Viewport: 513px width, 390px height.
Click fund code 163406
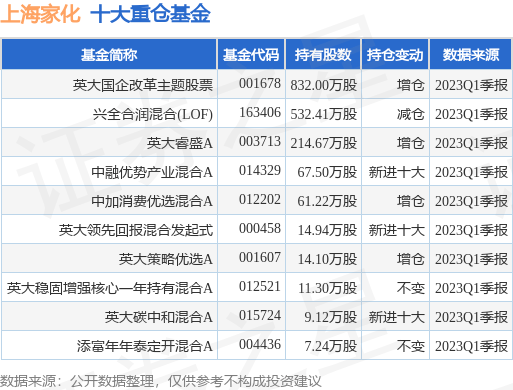point(260,112)
